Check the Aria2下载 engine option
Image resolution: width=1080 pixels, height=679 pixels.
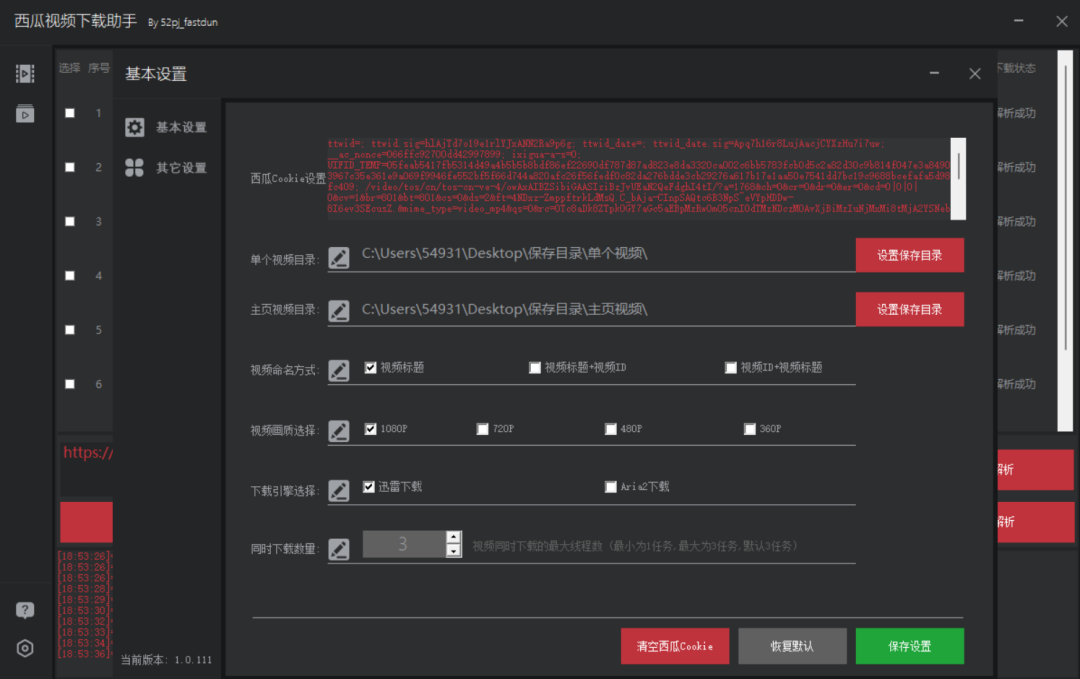coord(611,487)
